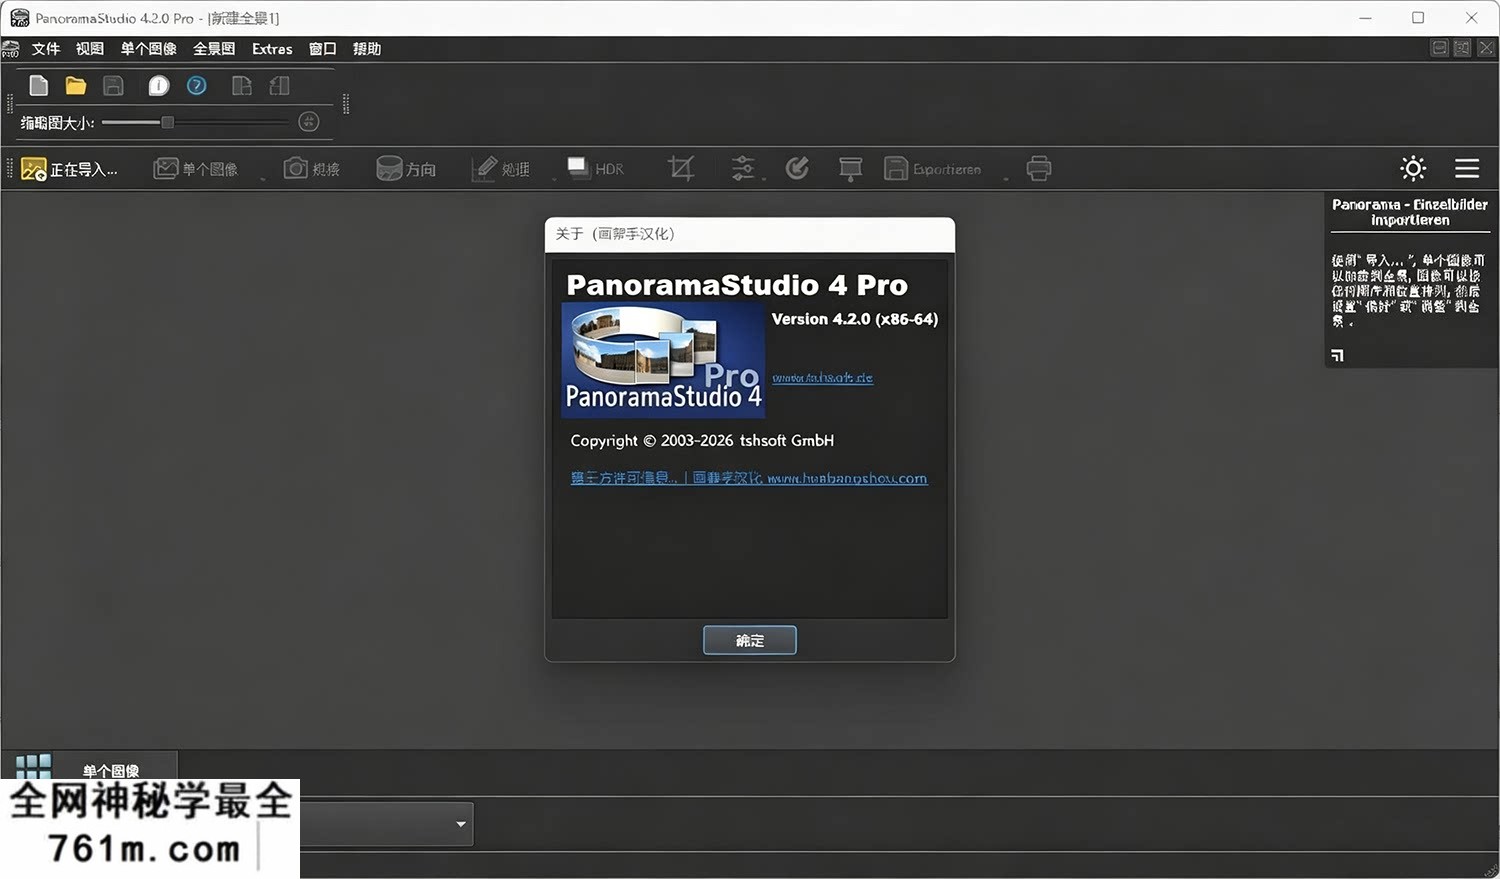Viewport: 1500px width, 879px height.
Task: Click the last page-layout icon in the top toolbar
Action: [280, 86]
